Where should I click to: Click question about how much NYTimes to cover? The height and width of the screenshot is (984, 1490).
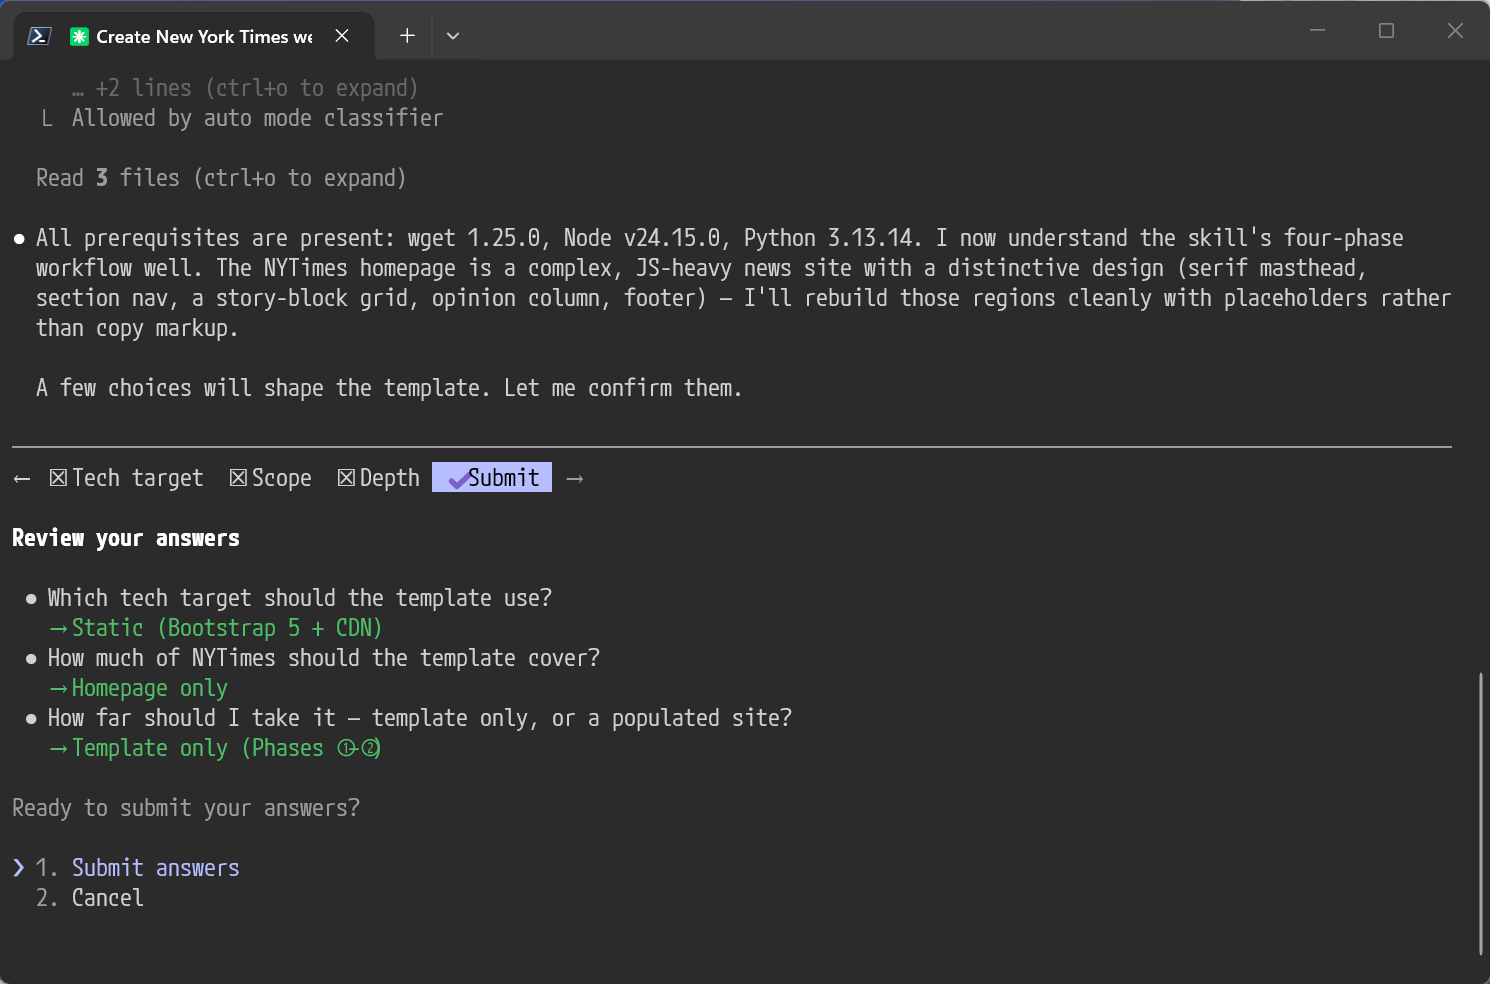pyautogui.click(x=324, y=658)
